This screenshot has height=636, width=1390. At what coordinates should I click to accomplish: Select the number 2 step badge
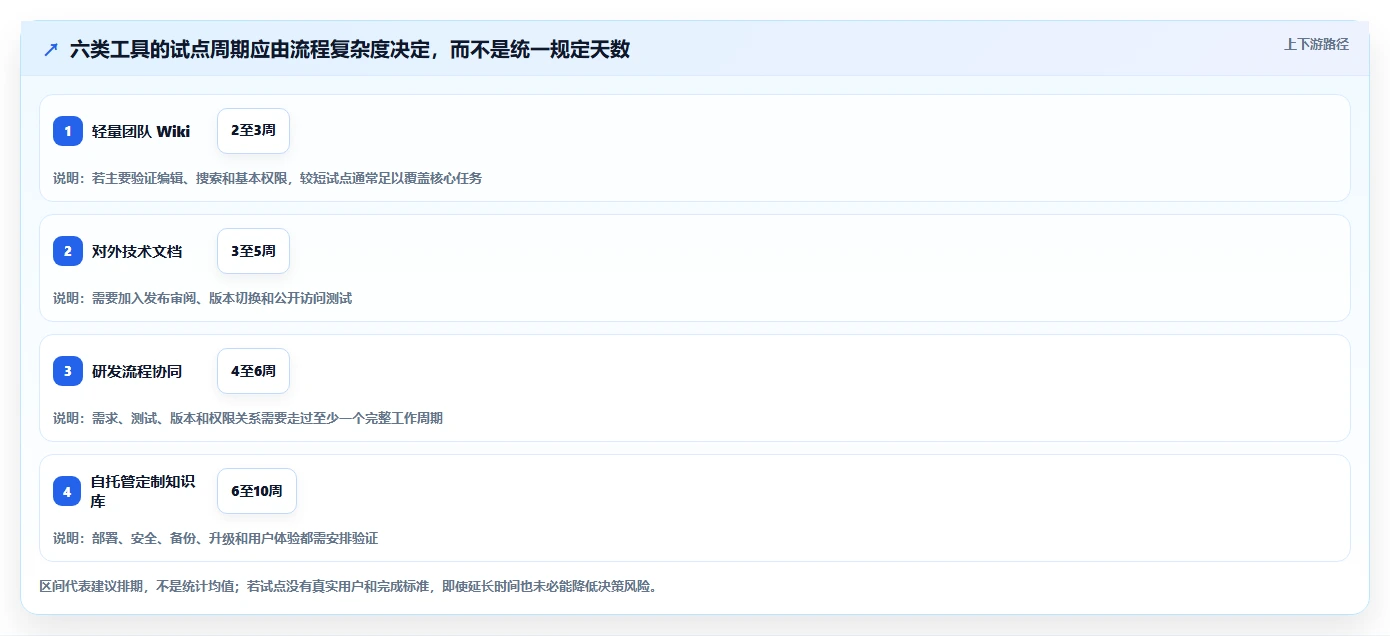click(x=68, y=251)
